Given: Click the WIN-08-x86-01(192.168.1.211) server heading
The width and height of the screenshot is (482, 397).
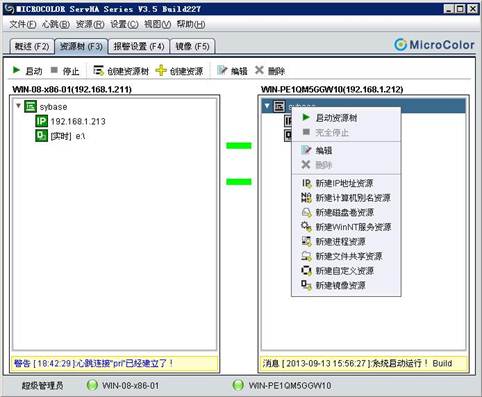Looking at the screenshot, I should pyautogui.click(x=72, y=89).
